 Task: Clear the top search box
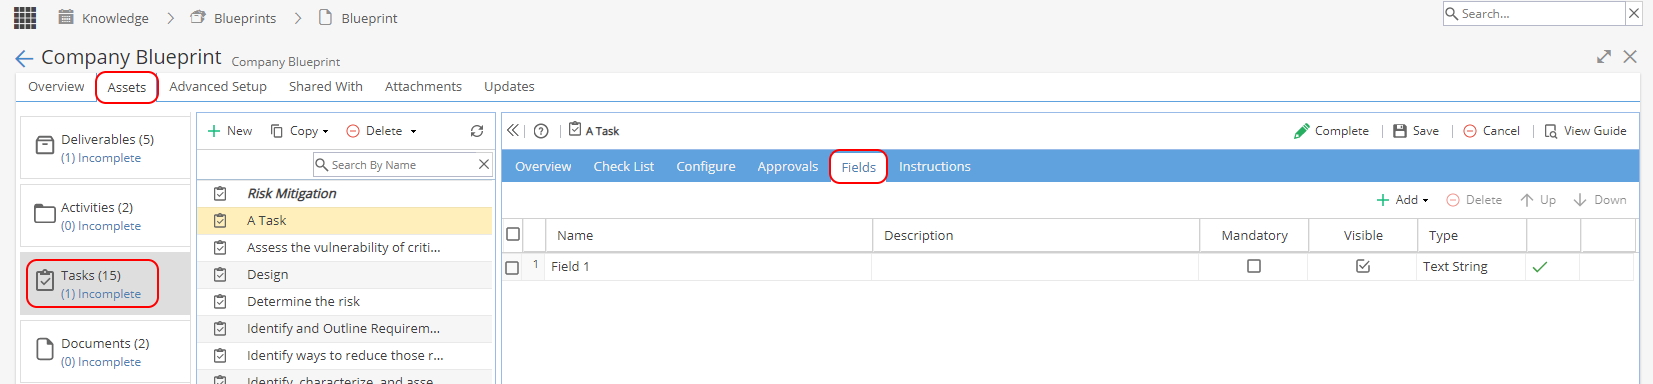point(1634,13)
